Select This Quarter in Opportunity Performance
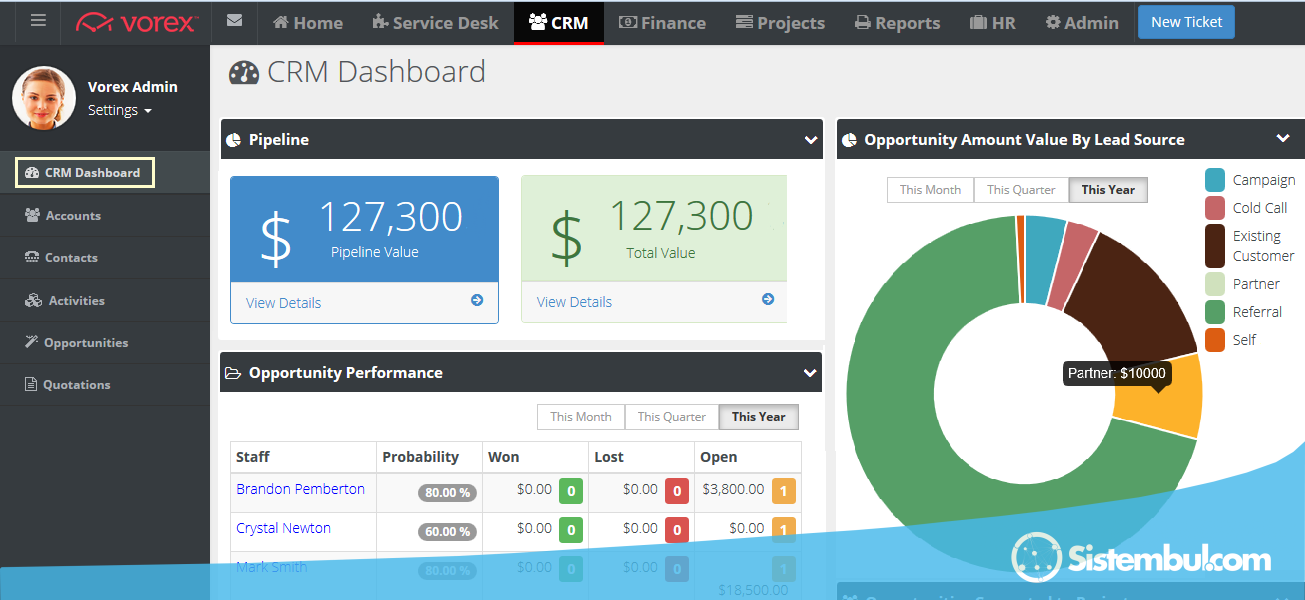 pos(671,417)
